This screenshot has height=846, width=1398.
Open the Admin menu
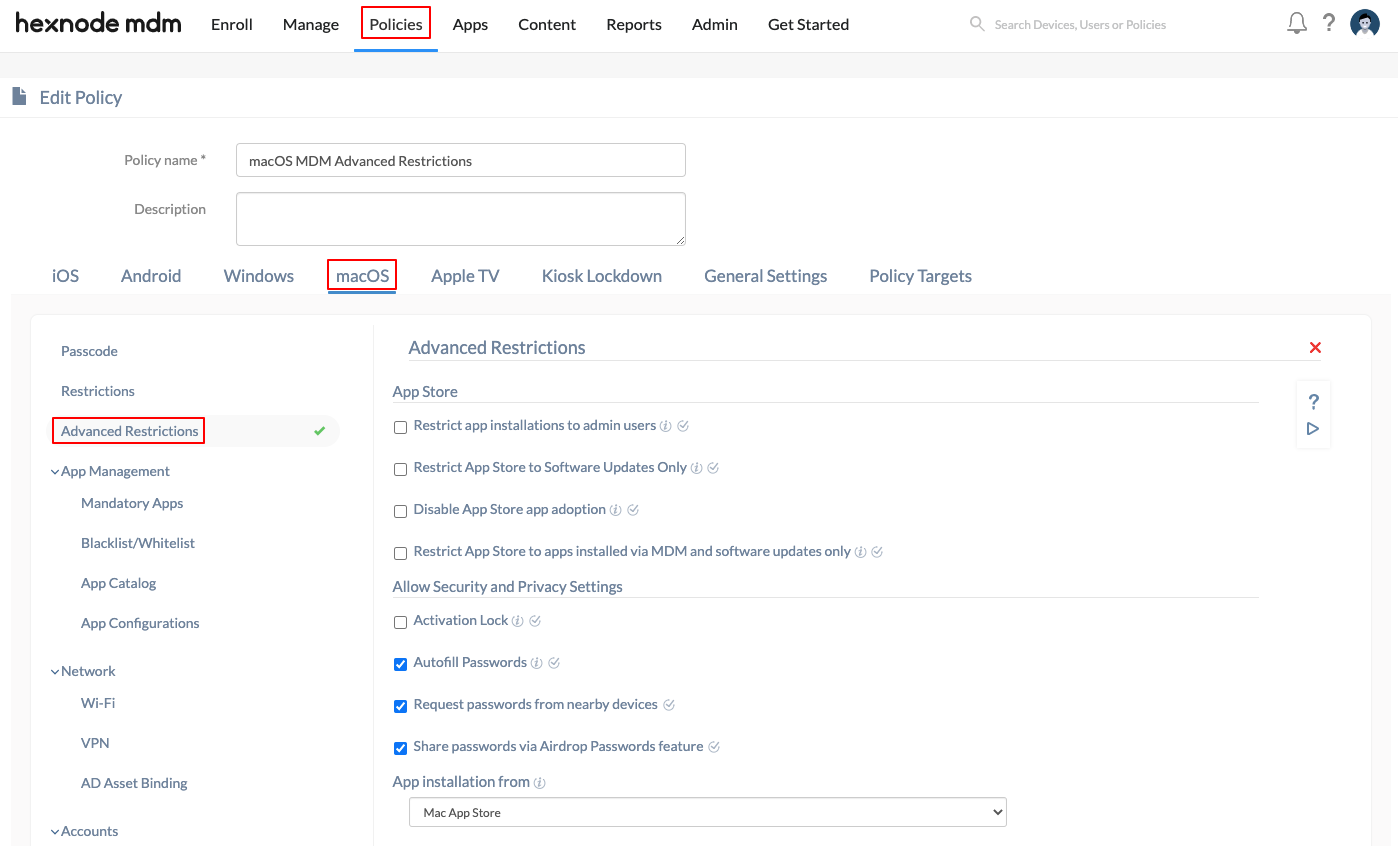(715, 24)
